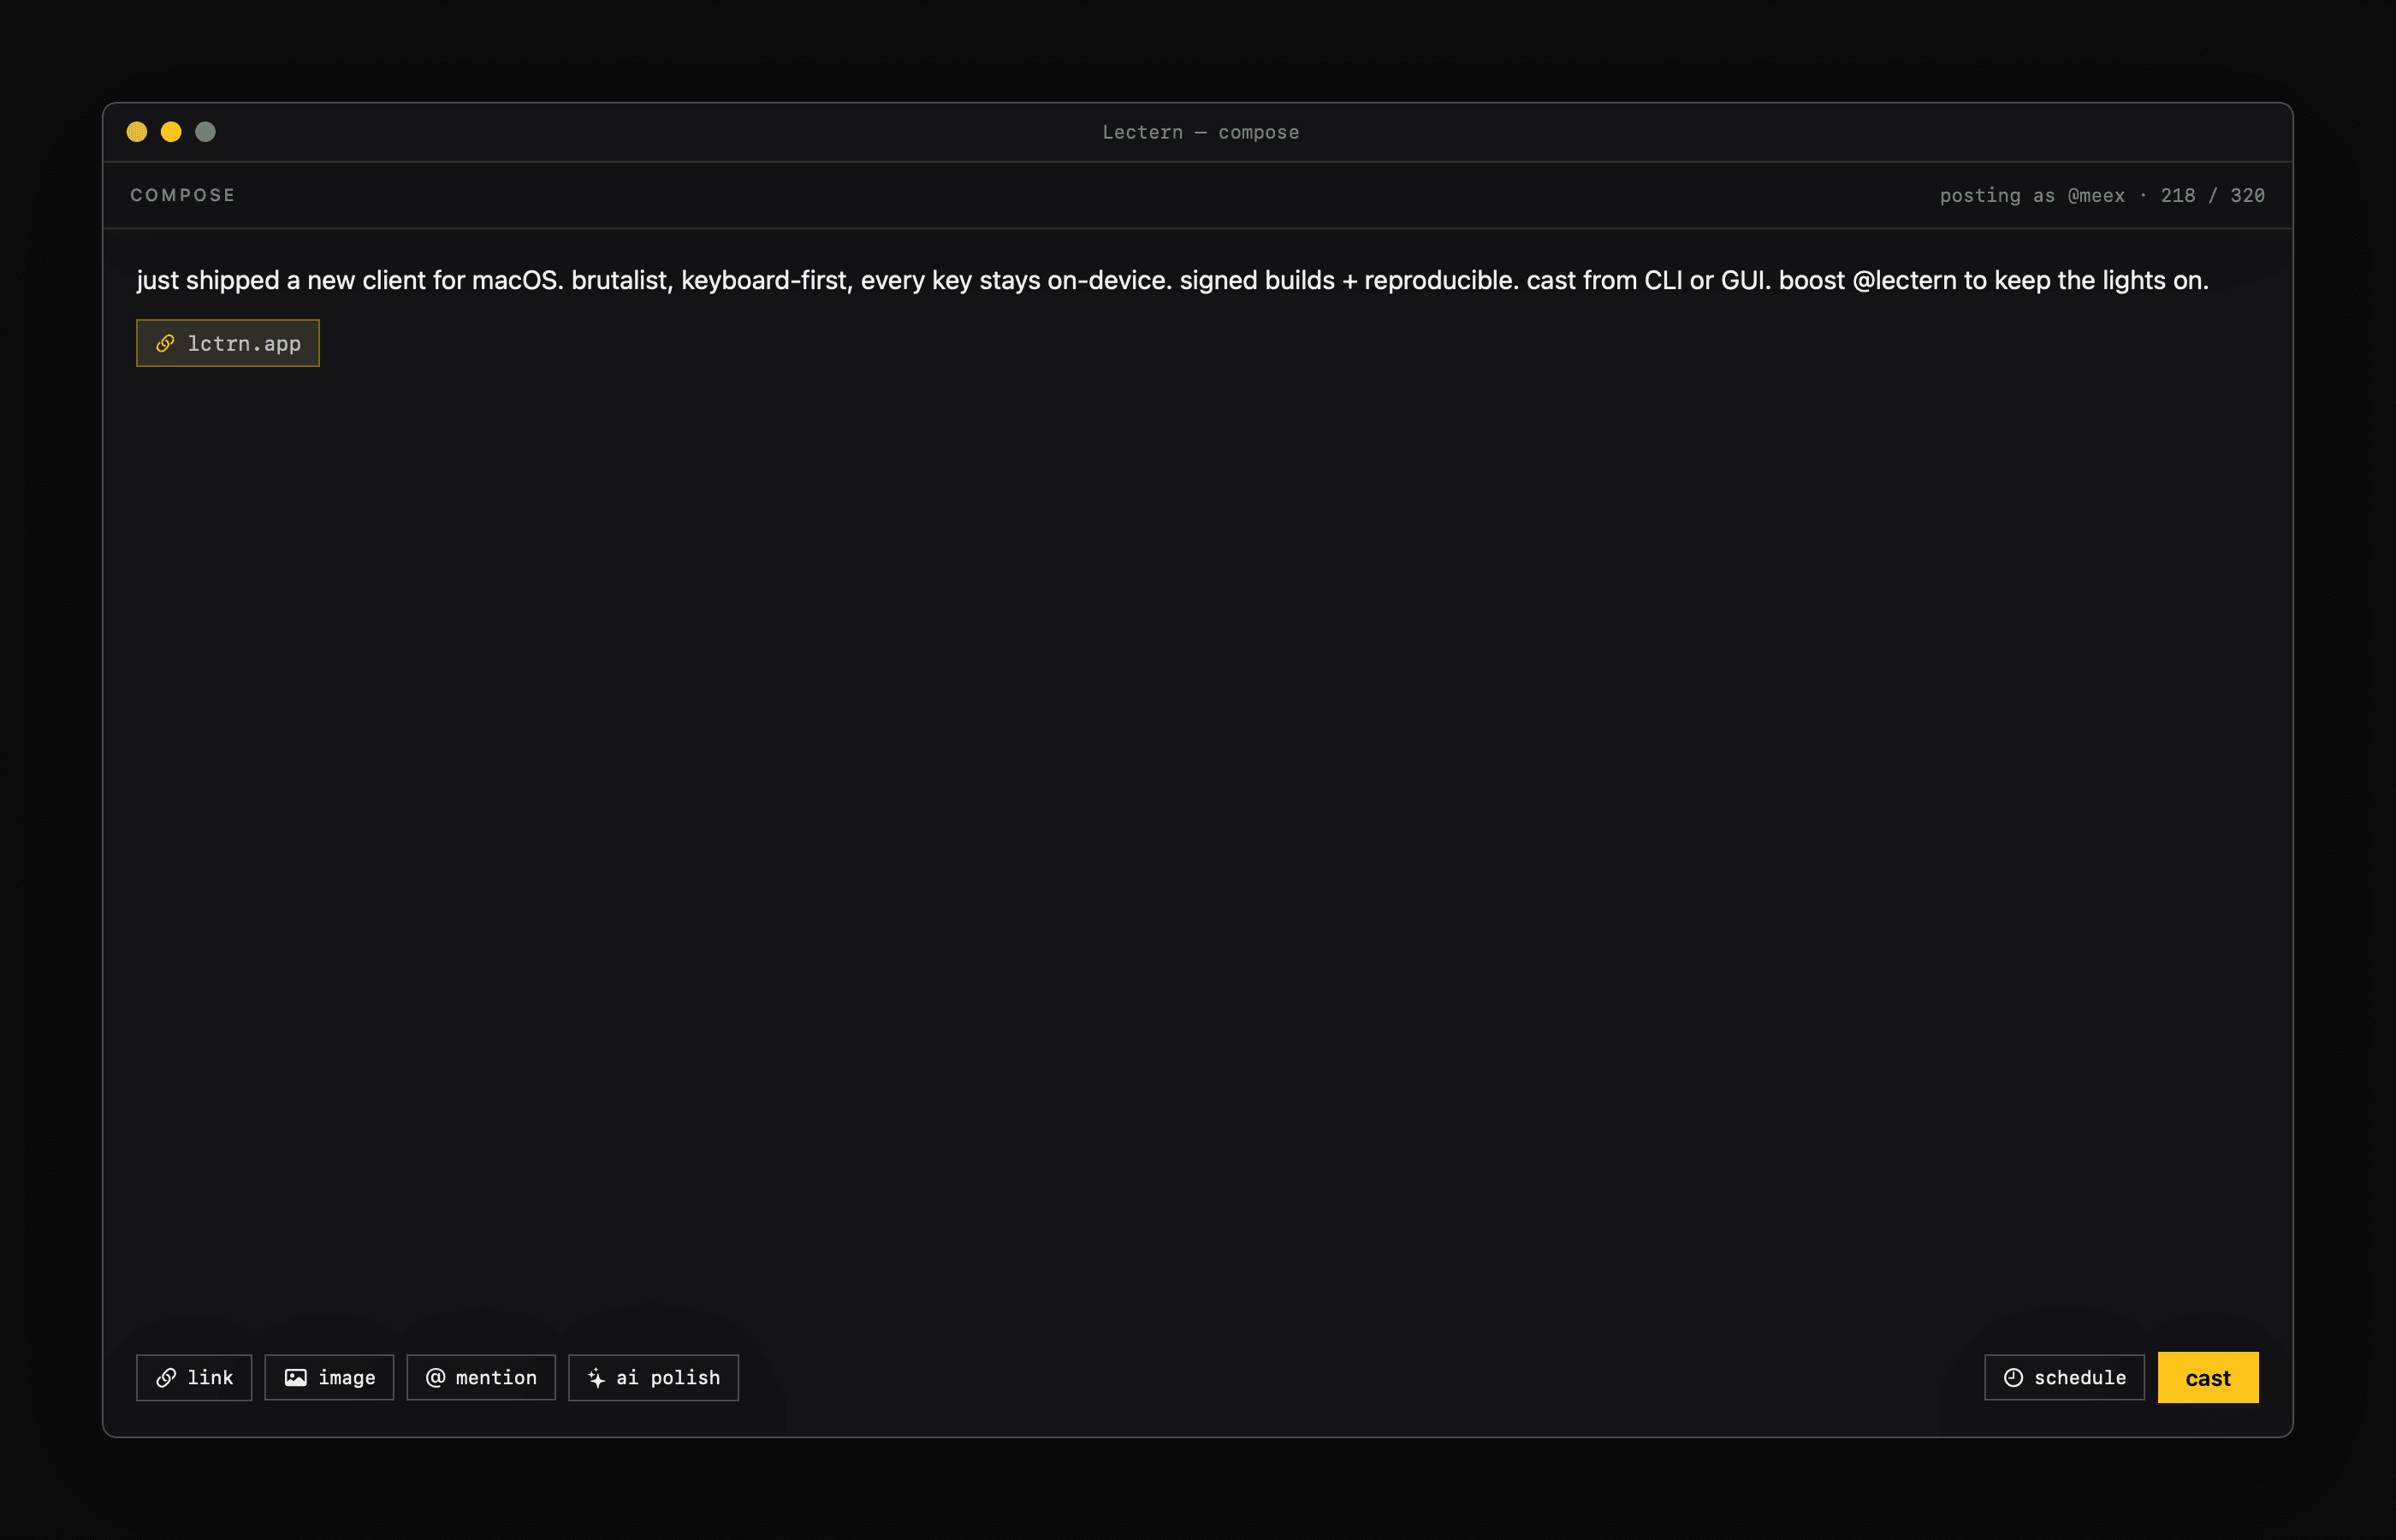Run ai polish on the draft
This screenshot has width=2396, height=1540.
pos(653,1377)
